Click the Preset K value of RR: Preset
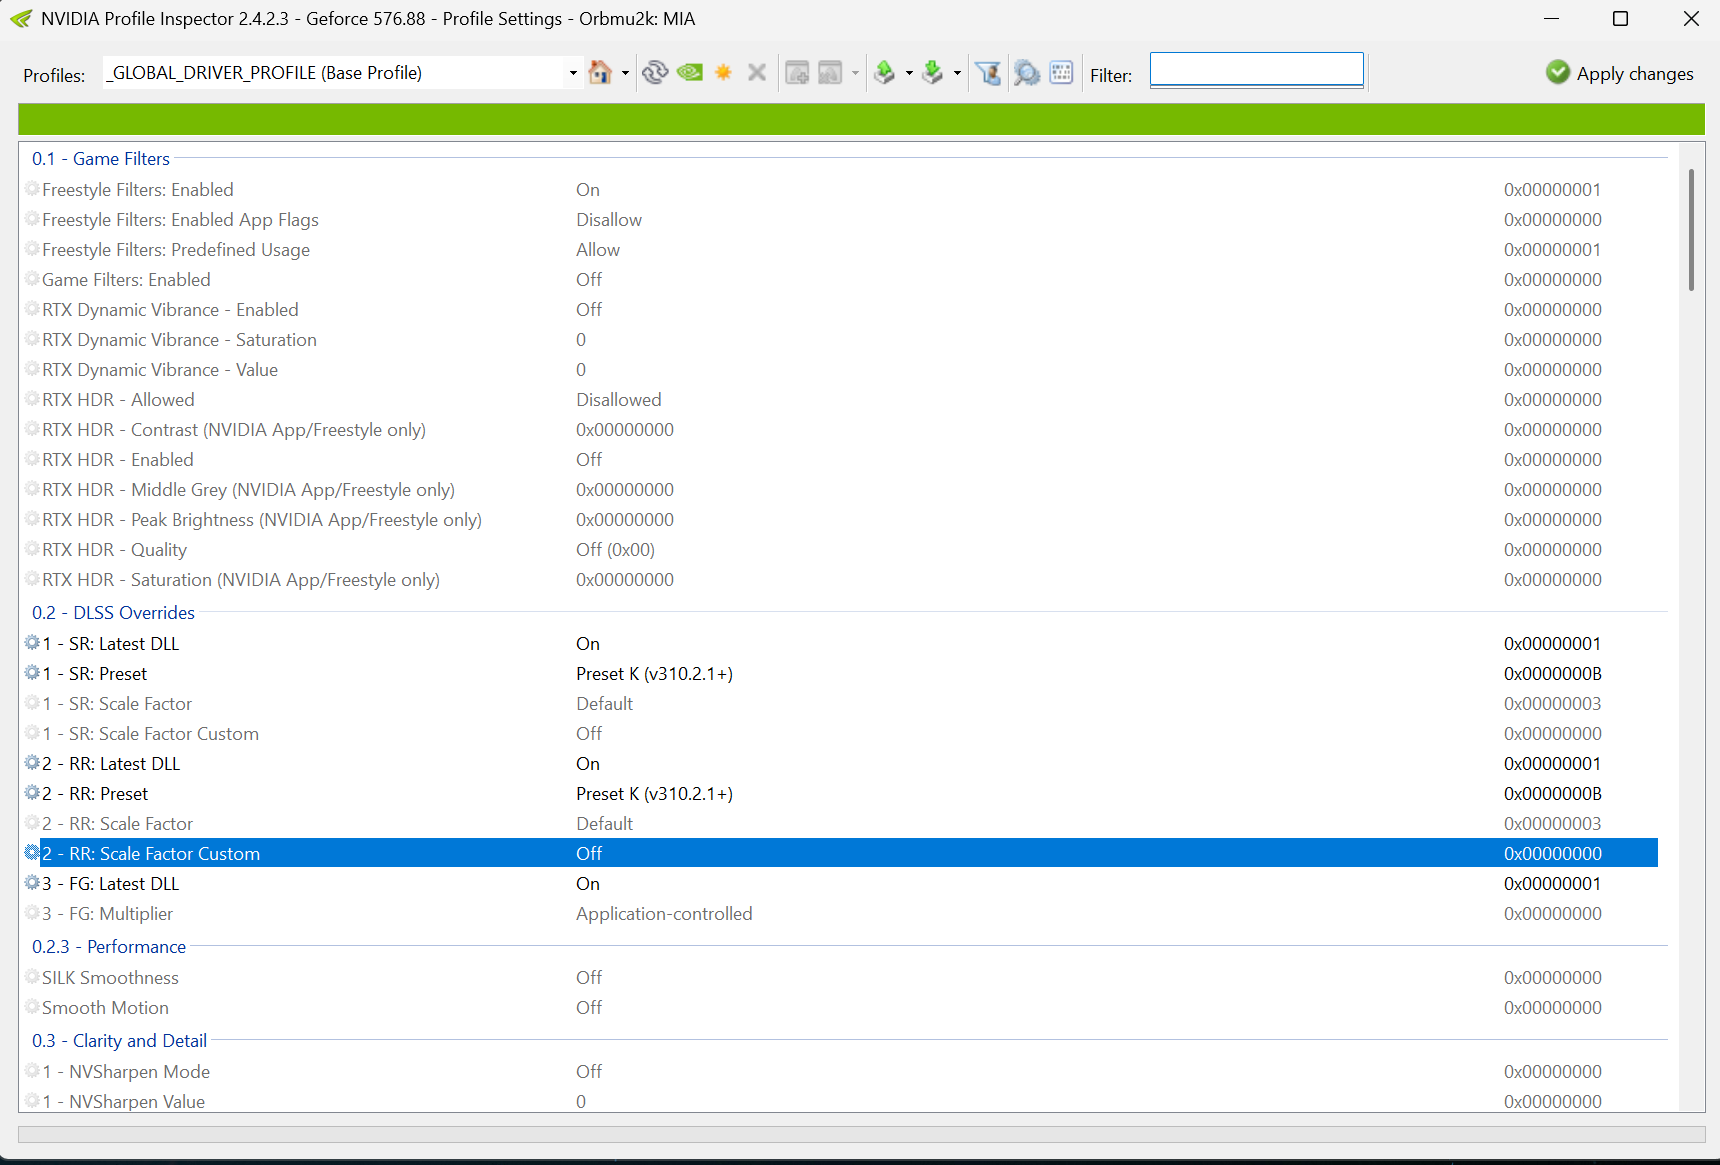 coord(654,793)
